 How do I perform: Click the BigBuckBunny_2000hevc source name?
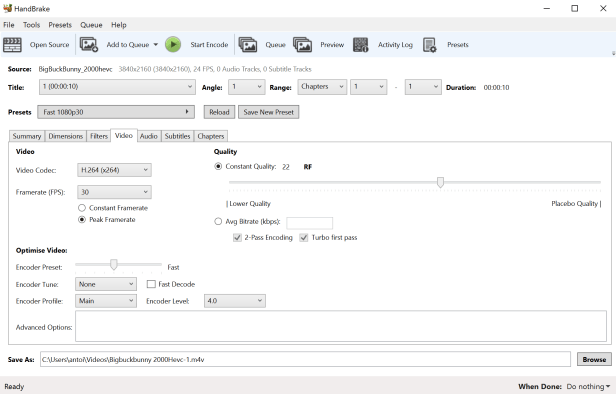coord(75,69)
